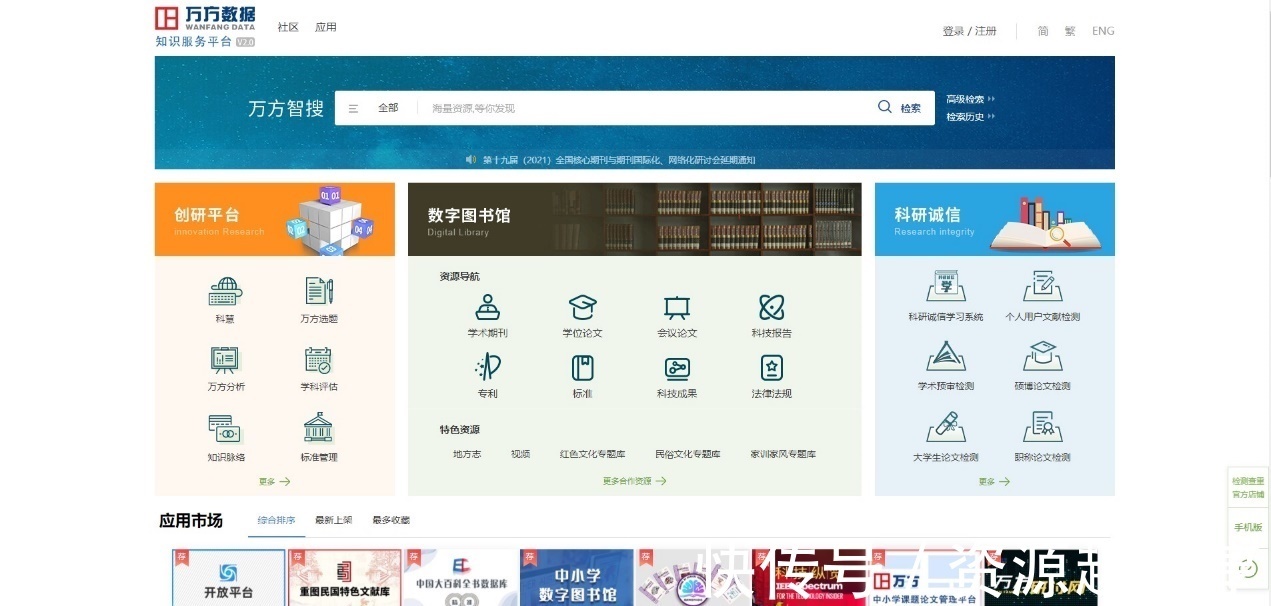Open 科研诚信学习系统 icon
Screen dimensions: 1271x606
click(945, 287)
